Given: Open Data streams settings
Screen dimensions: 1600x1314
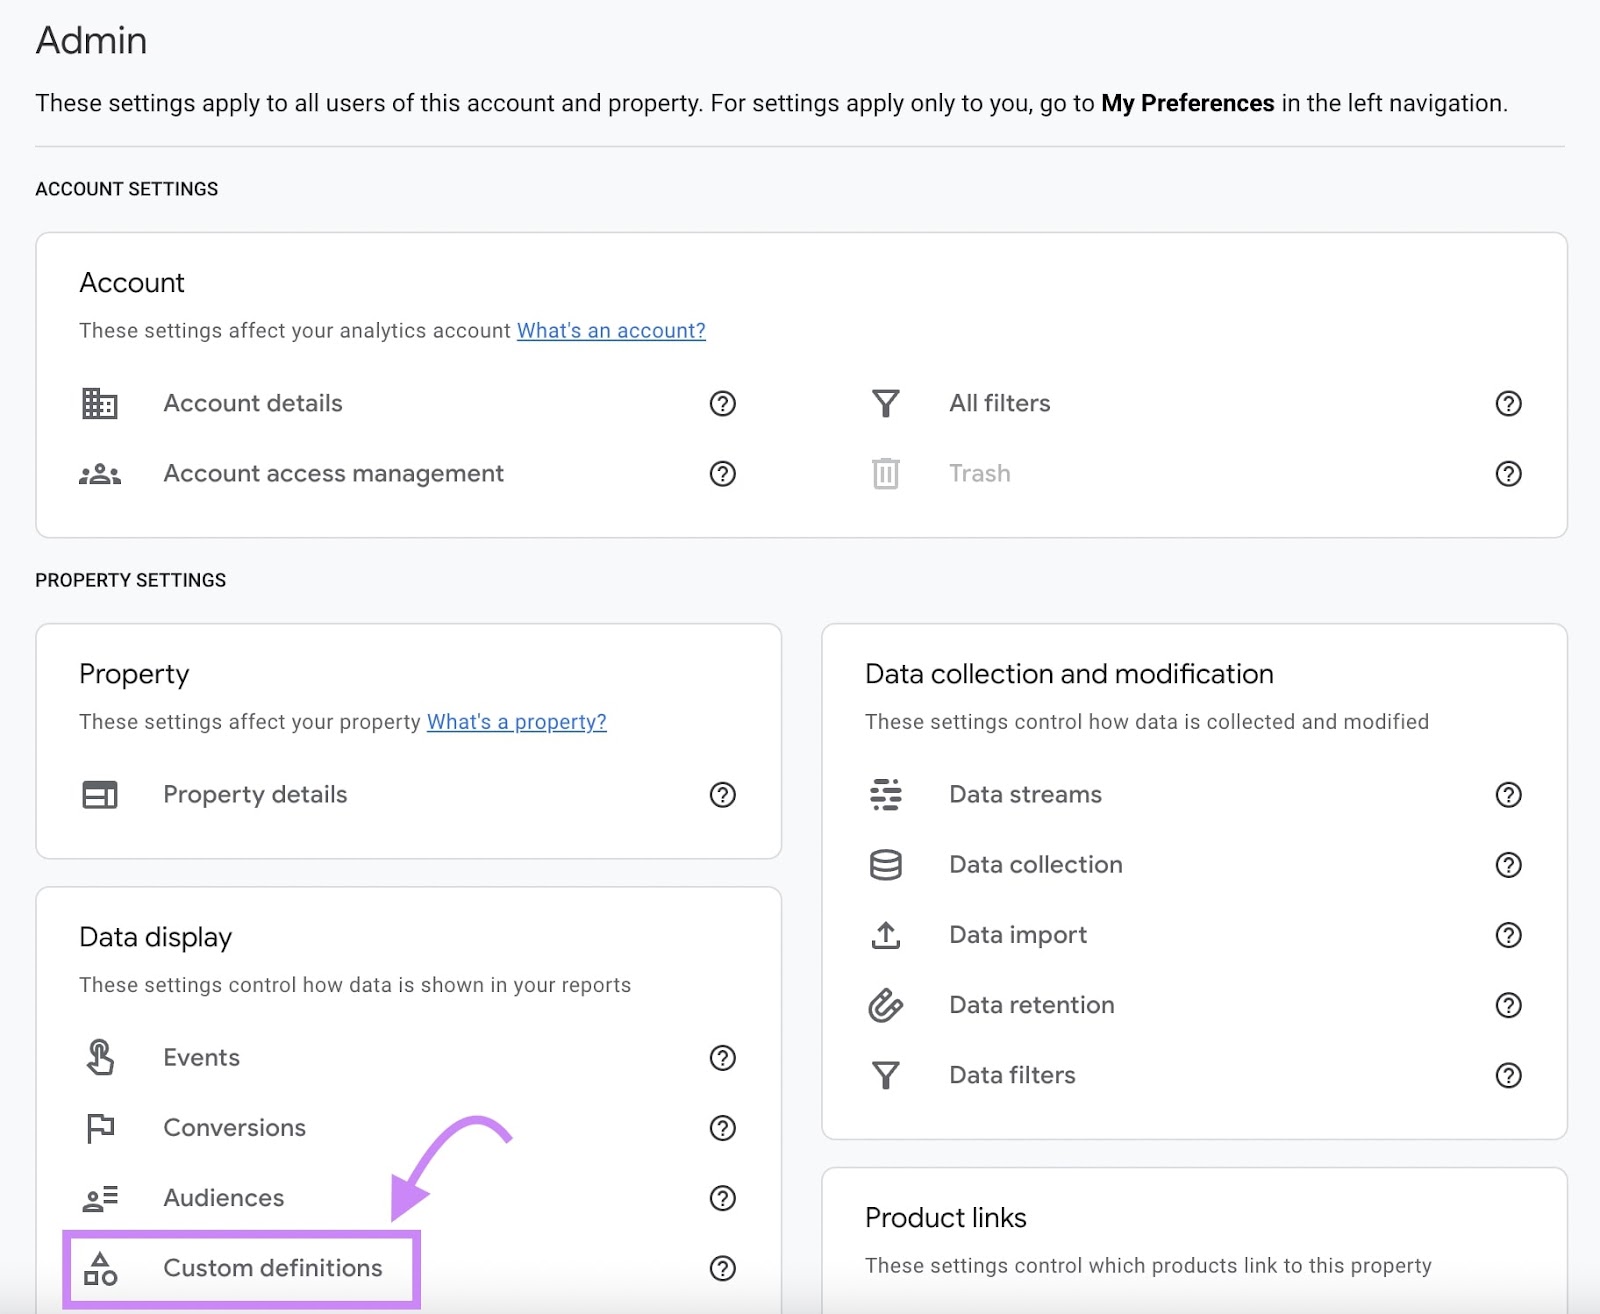Looking at the screenshot, I should tap(1024, 794).
